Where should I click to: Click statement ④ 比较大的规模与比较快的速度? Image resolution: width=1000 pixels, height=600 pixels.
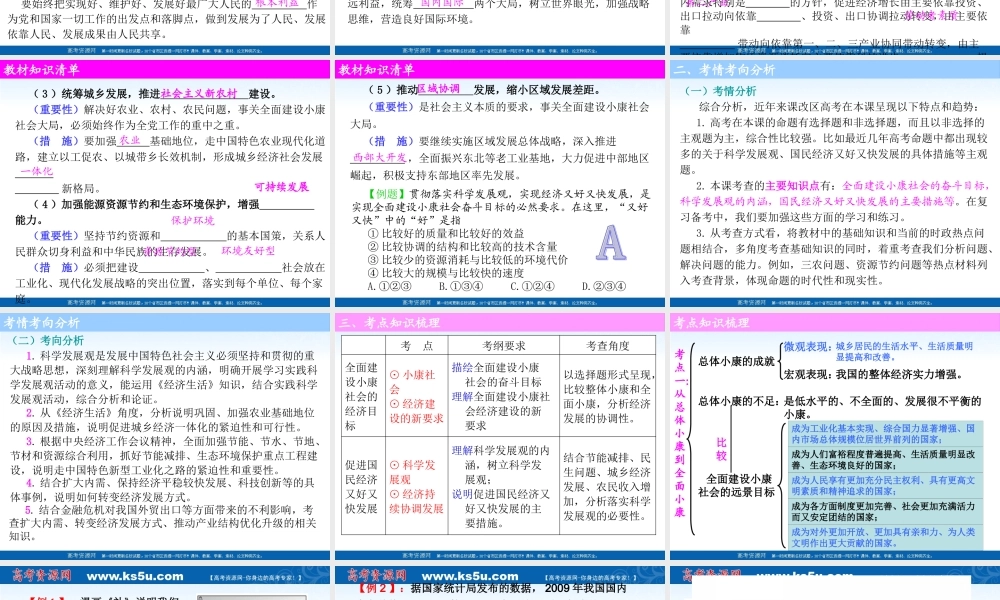(x=446, y=273)
